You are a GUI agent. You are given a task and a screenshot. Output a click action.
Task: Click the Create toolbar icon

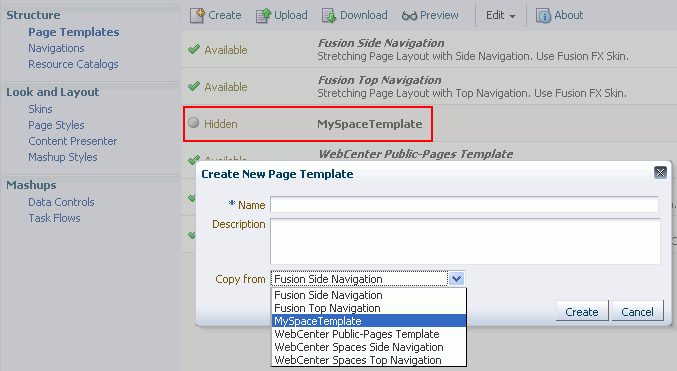(x=197, y=16)
